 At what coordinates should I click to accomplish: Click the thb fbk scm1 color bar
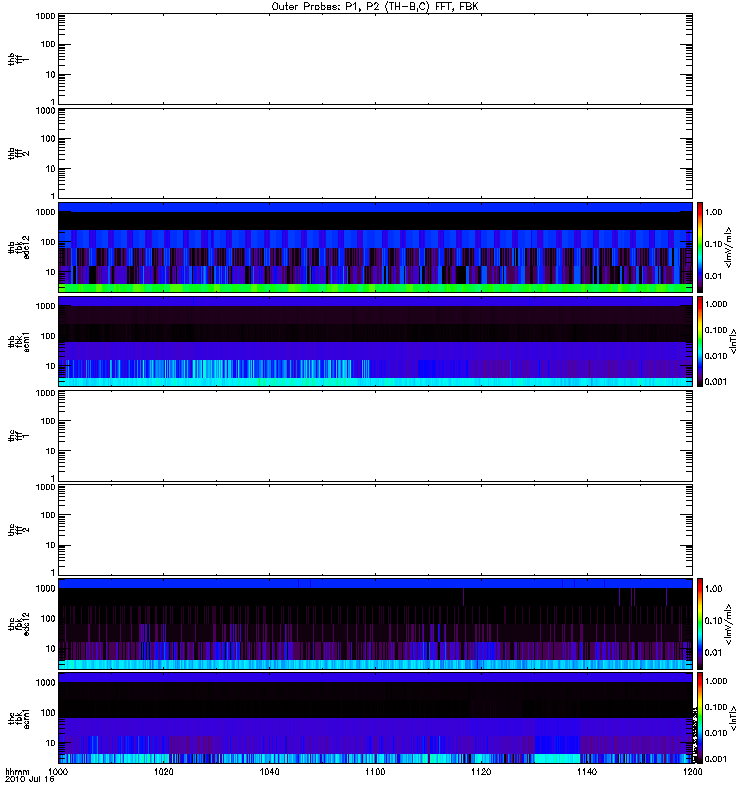tap(700, 341)
